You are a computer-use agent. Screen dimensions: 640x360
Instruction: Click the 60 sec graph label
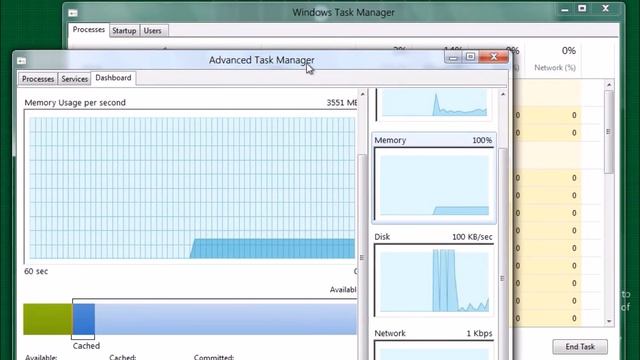tap(36, 271)
